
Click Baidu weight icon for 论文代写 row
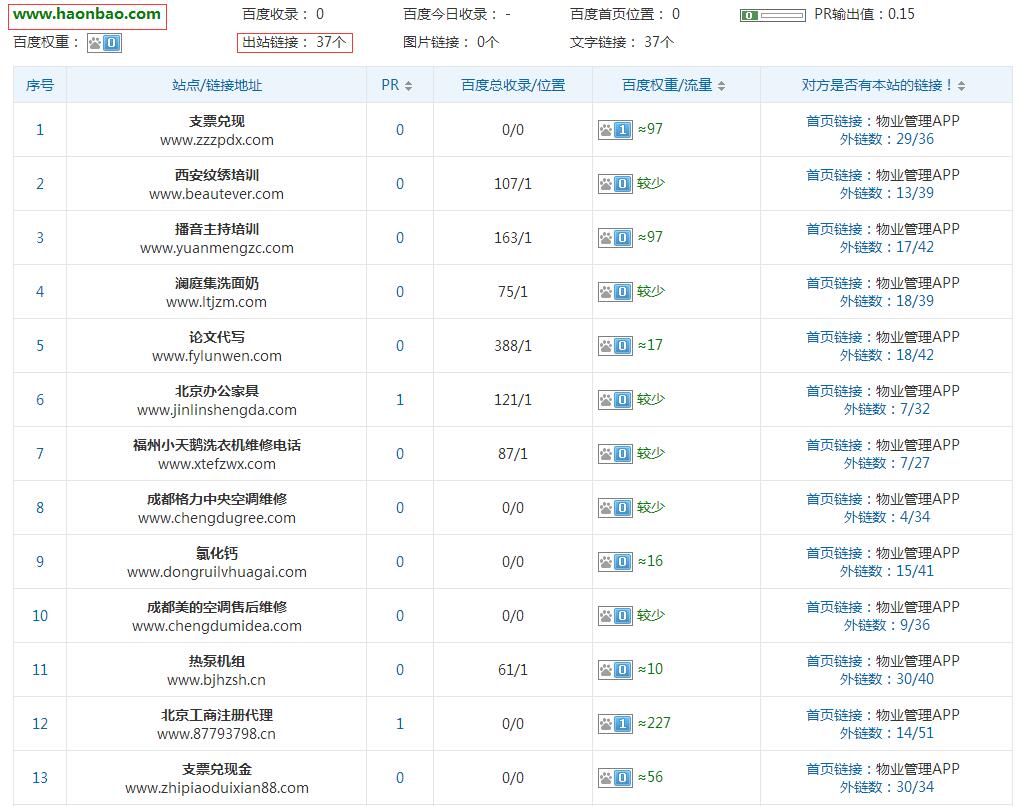tap(615, 346)
